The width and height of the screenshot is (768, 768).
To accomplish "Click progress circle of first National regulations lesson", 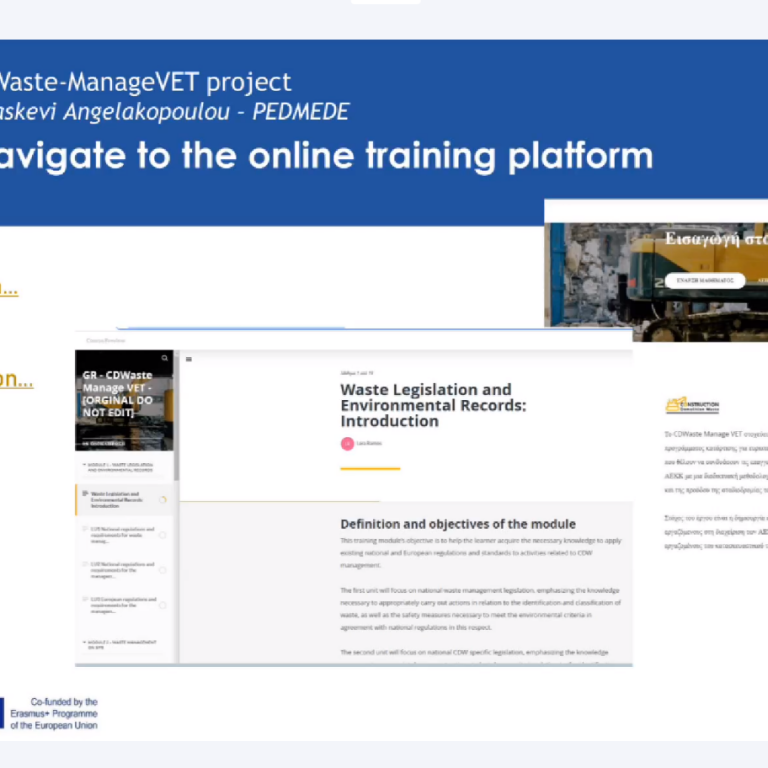I will coord(162,534).
